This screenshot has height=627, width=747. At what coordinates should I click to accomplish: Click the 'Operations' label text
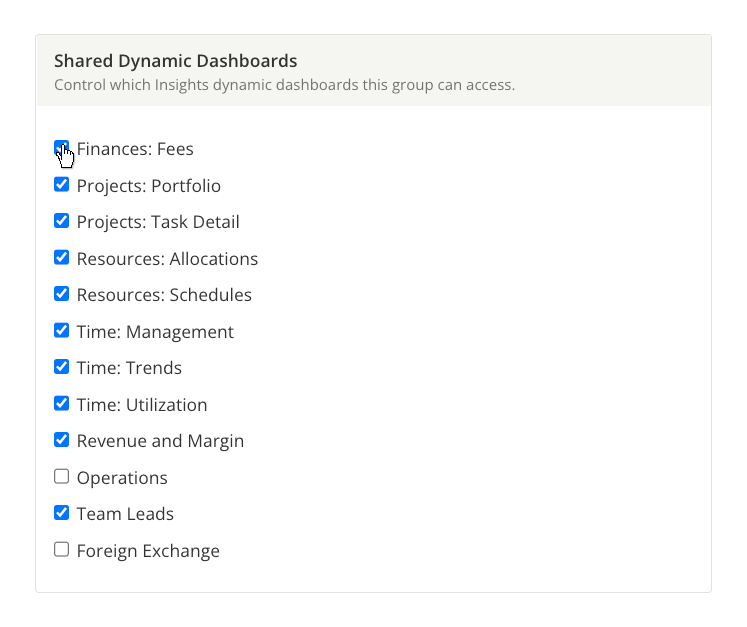tap(122, 478)
